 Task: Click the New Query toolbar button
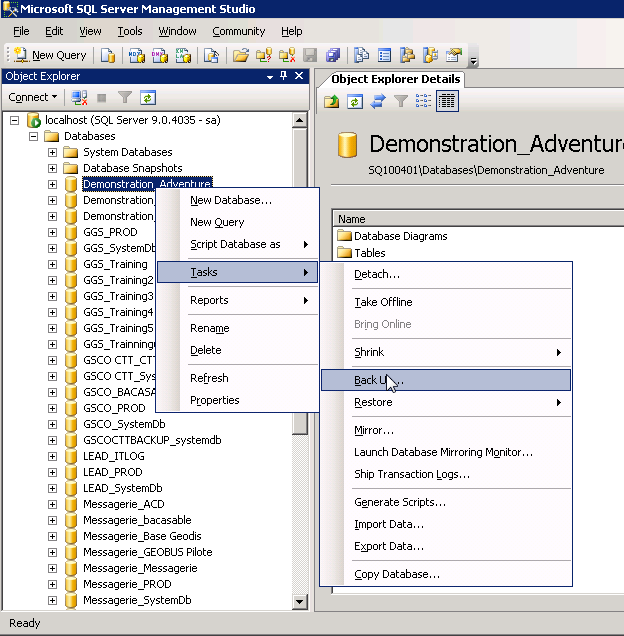[x=50, y=55]
